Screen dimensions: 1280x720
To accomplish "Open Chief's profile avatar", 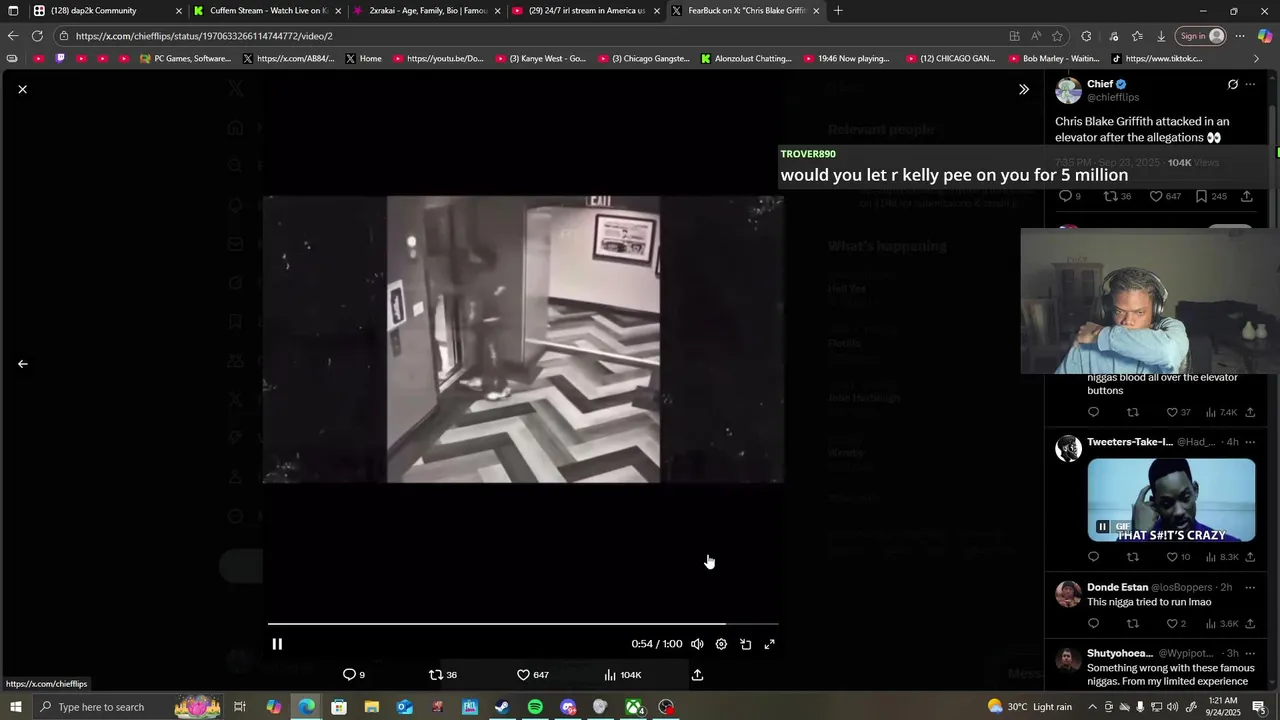I will coord(1068,90).
